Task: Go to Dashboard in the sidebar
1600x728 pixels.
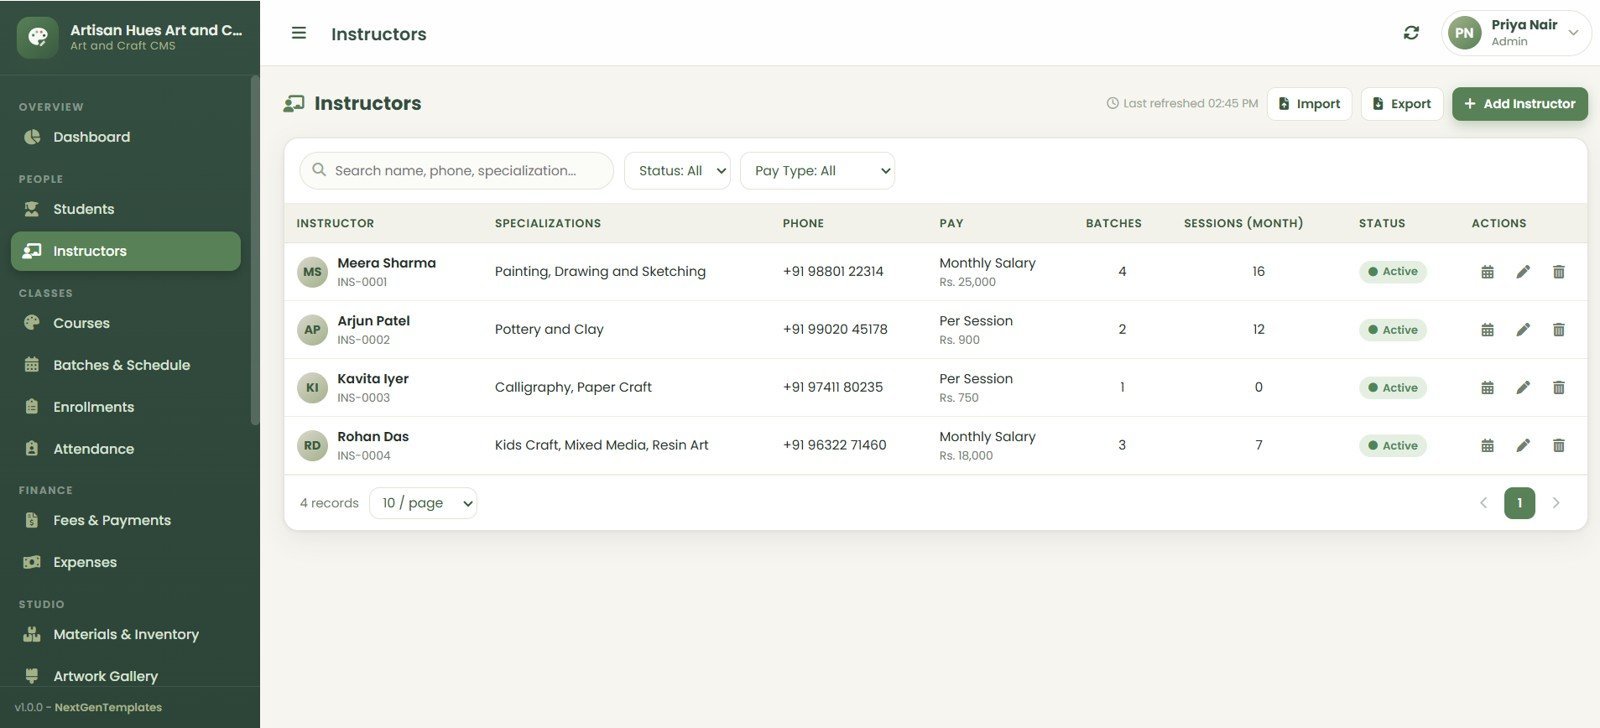Action: point(125,137)
